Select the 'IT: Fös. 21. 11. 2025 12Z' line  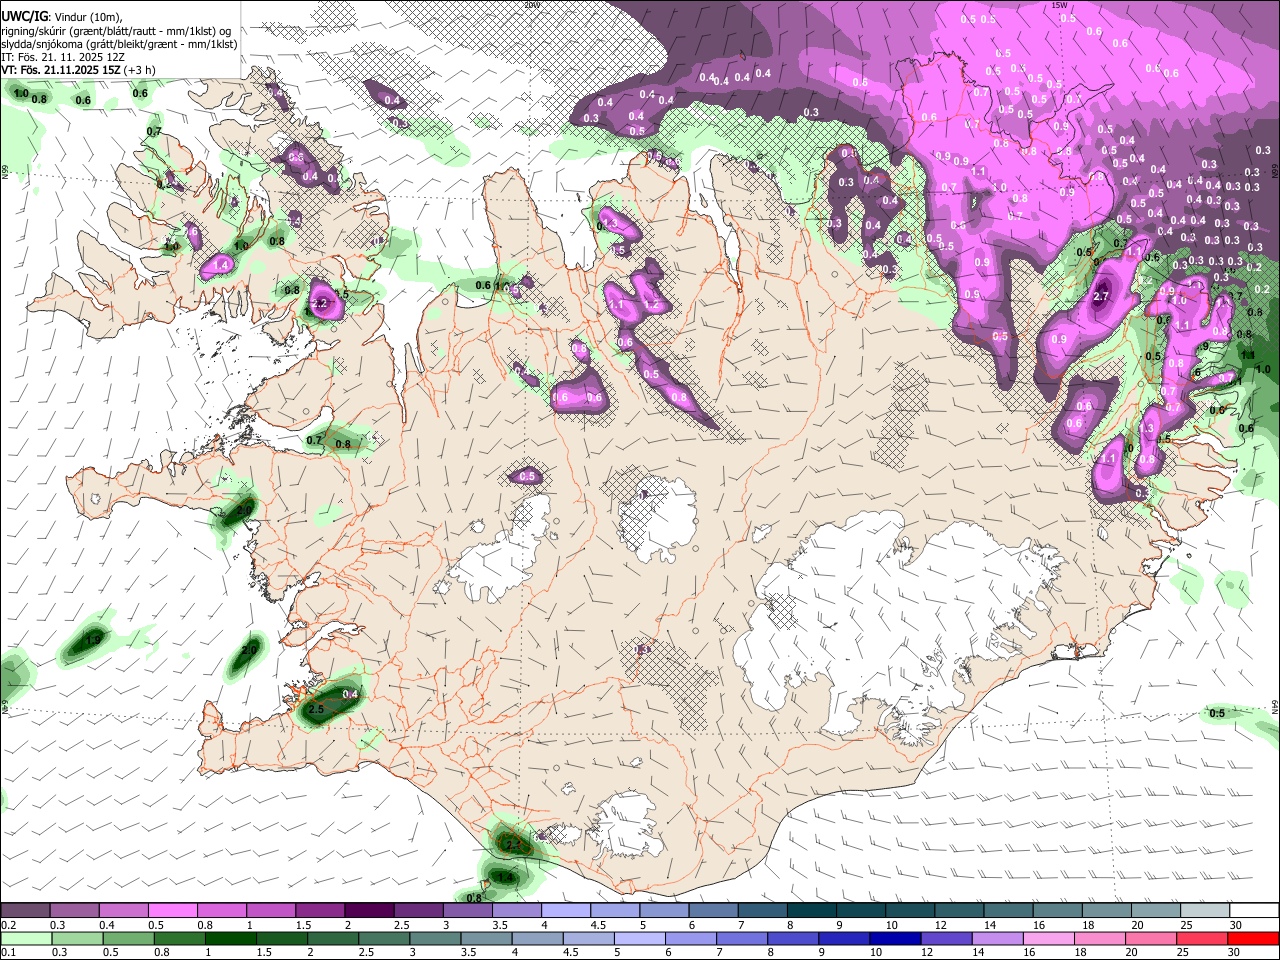(63, 57)
